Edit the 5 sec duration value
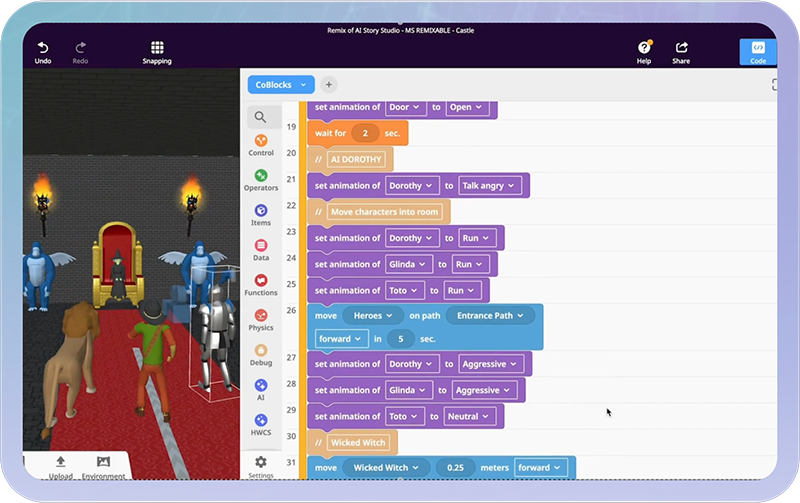 pos(401,339)
